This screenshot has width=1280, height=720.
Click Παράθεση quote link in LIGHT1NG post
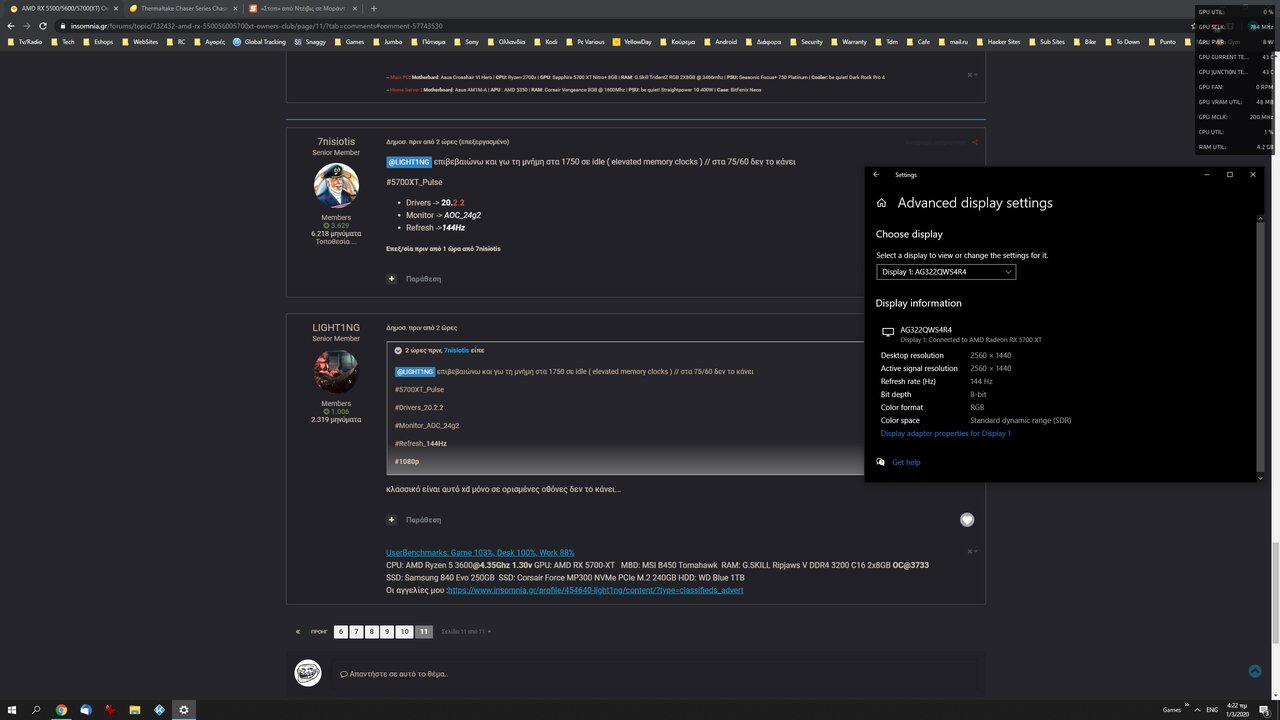point(423,520)
